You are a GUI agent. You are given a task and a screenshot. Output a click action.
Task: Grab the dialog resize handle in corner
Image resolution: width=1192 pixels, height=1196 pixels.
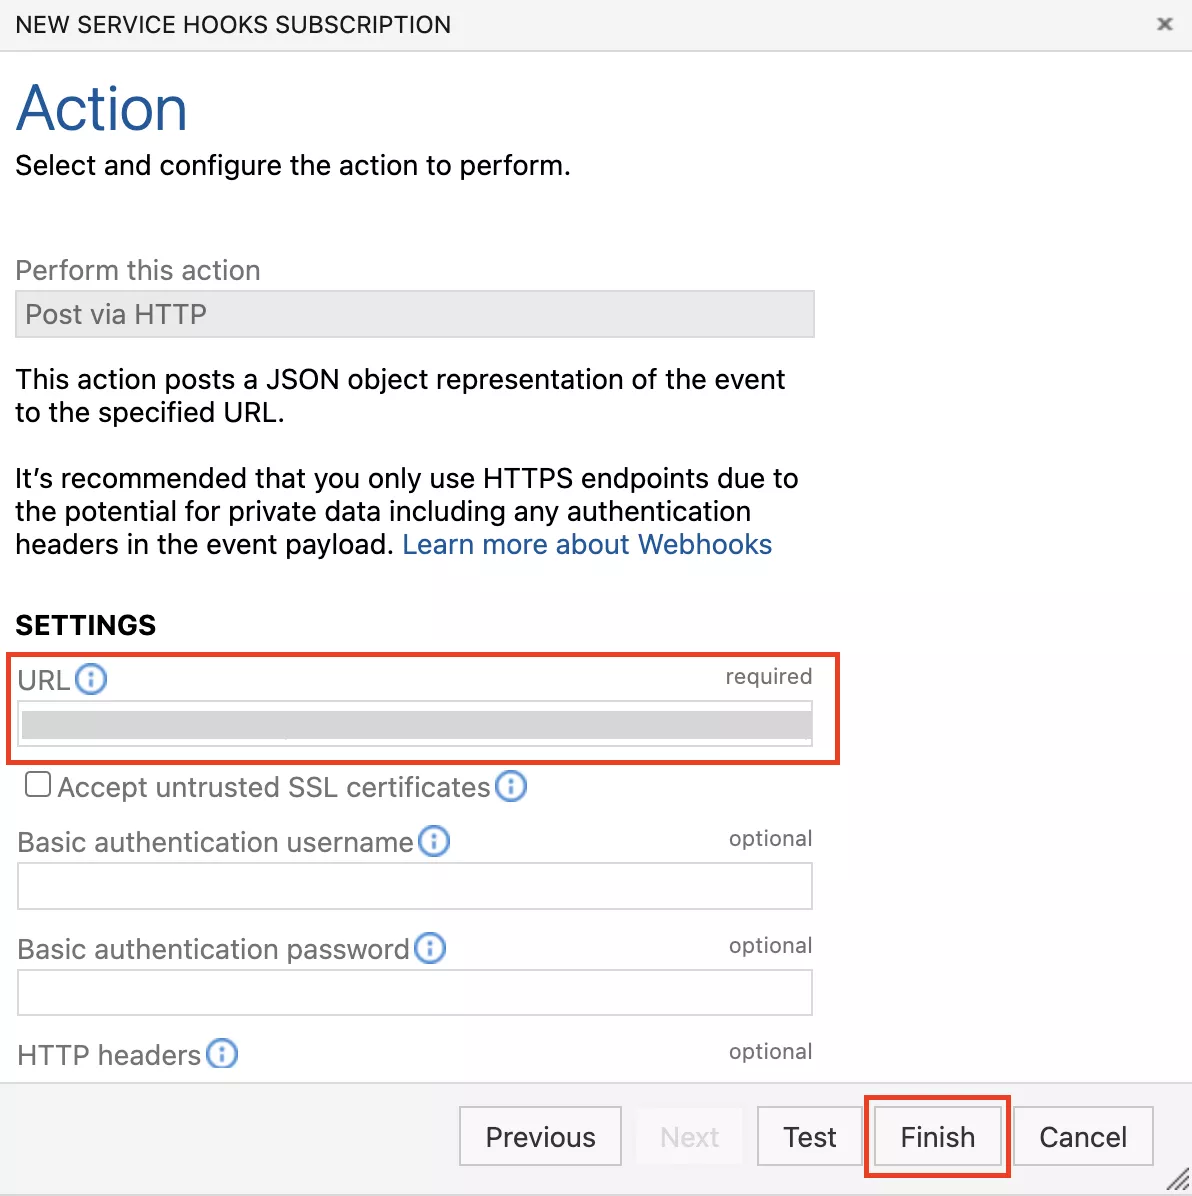[1178, 1180]
